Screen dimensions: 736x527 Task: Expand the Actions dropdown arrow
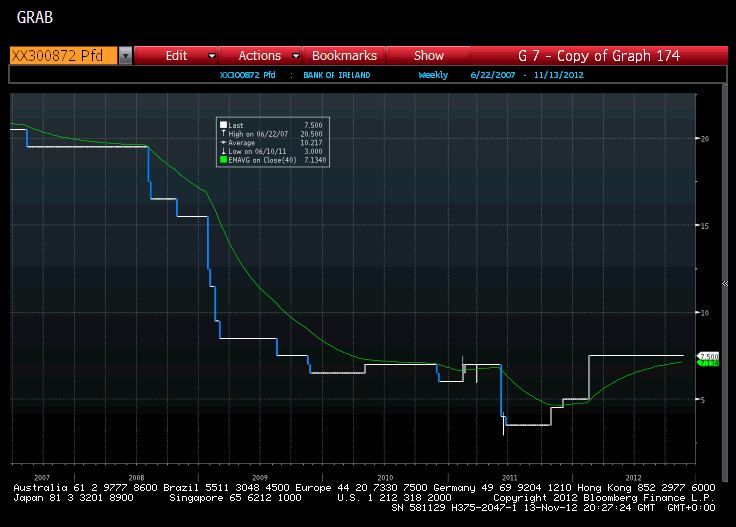[x=296, y=56]
